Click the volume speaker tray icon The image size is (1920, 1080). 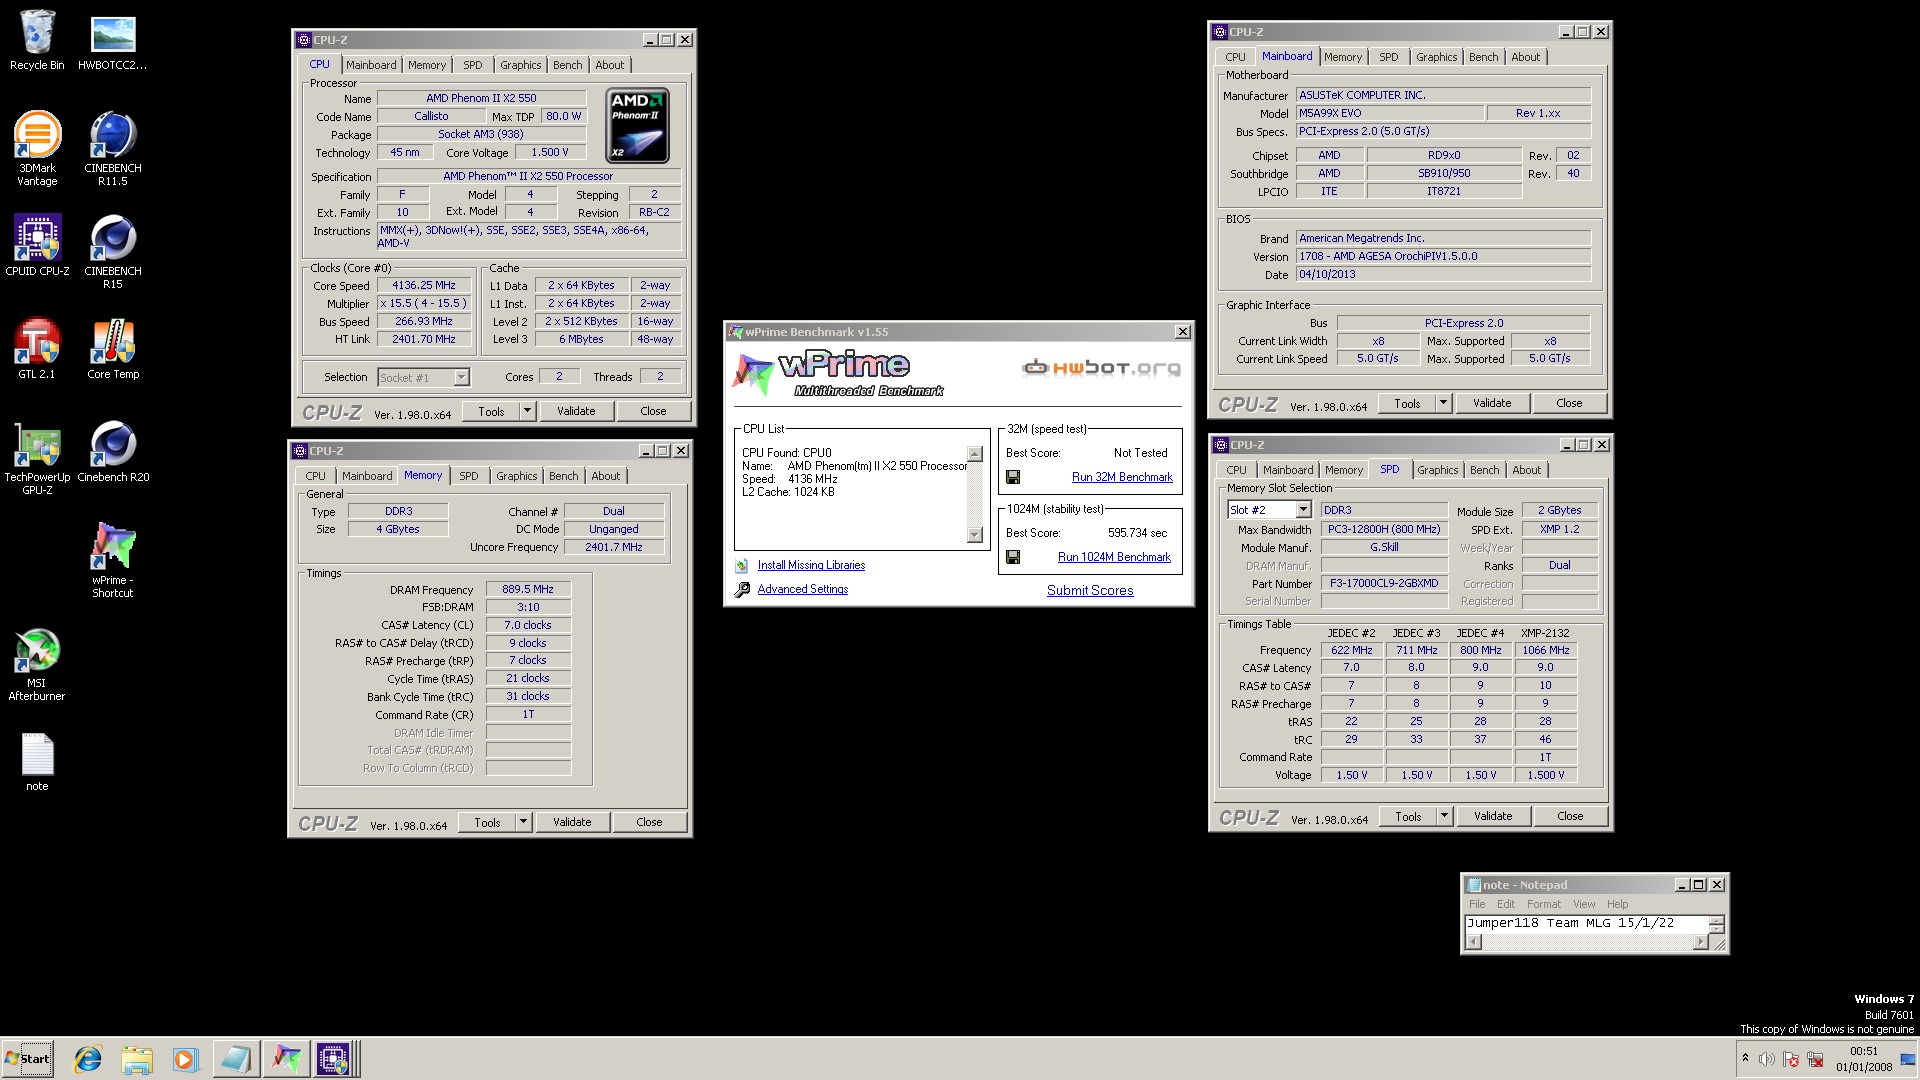tap(1767, 1059)
